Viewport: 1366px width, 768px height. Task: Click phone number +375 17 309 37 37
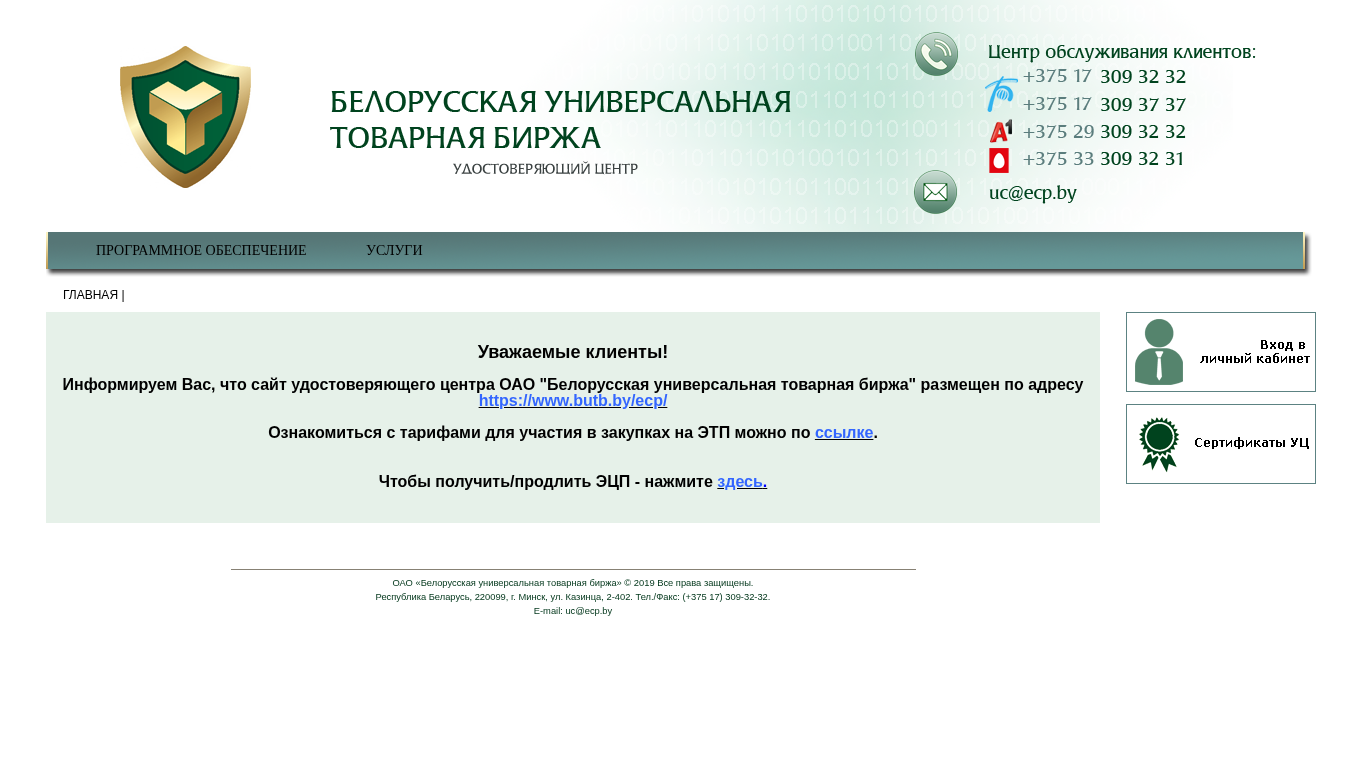point(1104,104)
